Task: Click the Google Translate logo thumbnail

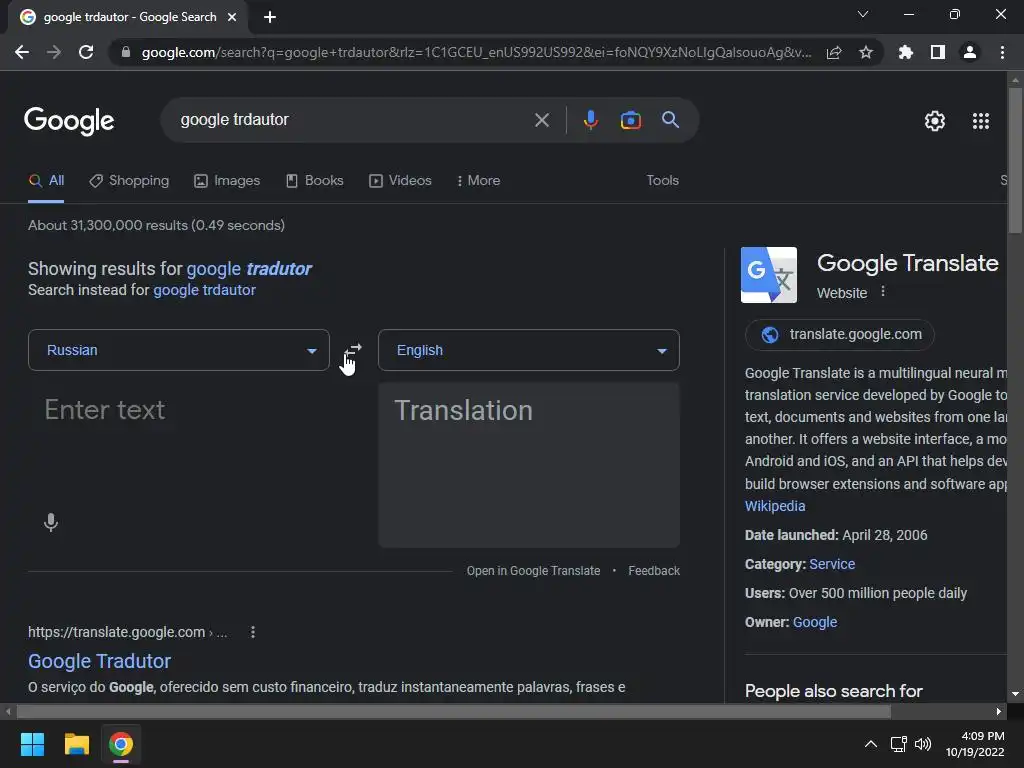Action: pyautogui.click(x=769, y=275)
